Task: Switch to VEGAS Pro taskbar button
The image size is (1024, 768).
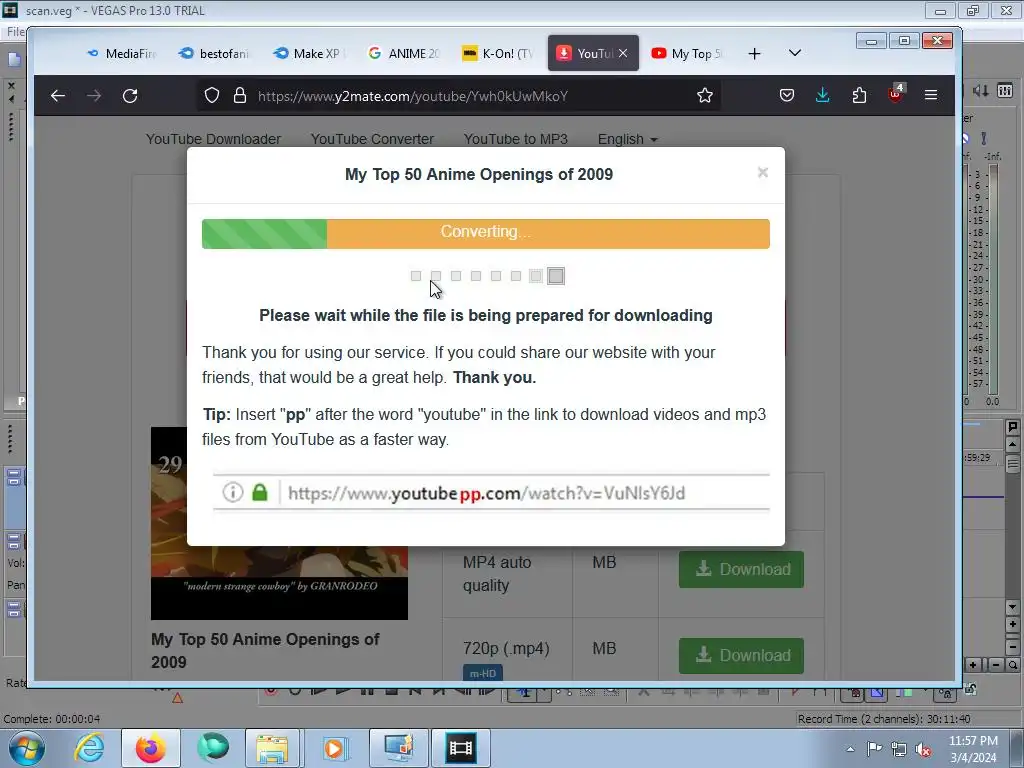Action: [x=460, y=748]
